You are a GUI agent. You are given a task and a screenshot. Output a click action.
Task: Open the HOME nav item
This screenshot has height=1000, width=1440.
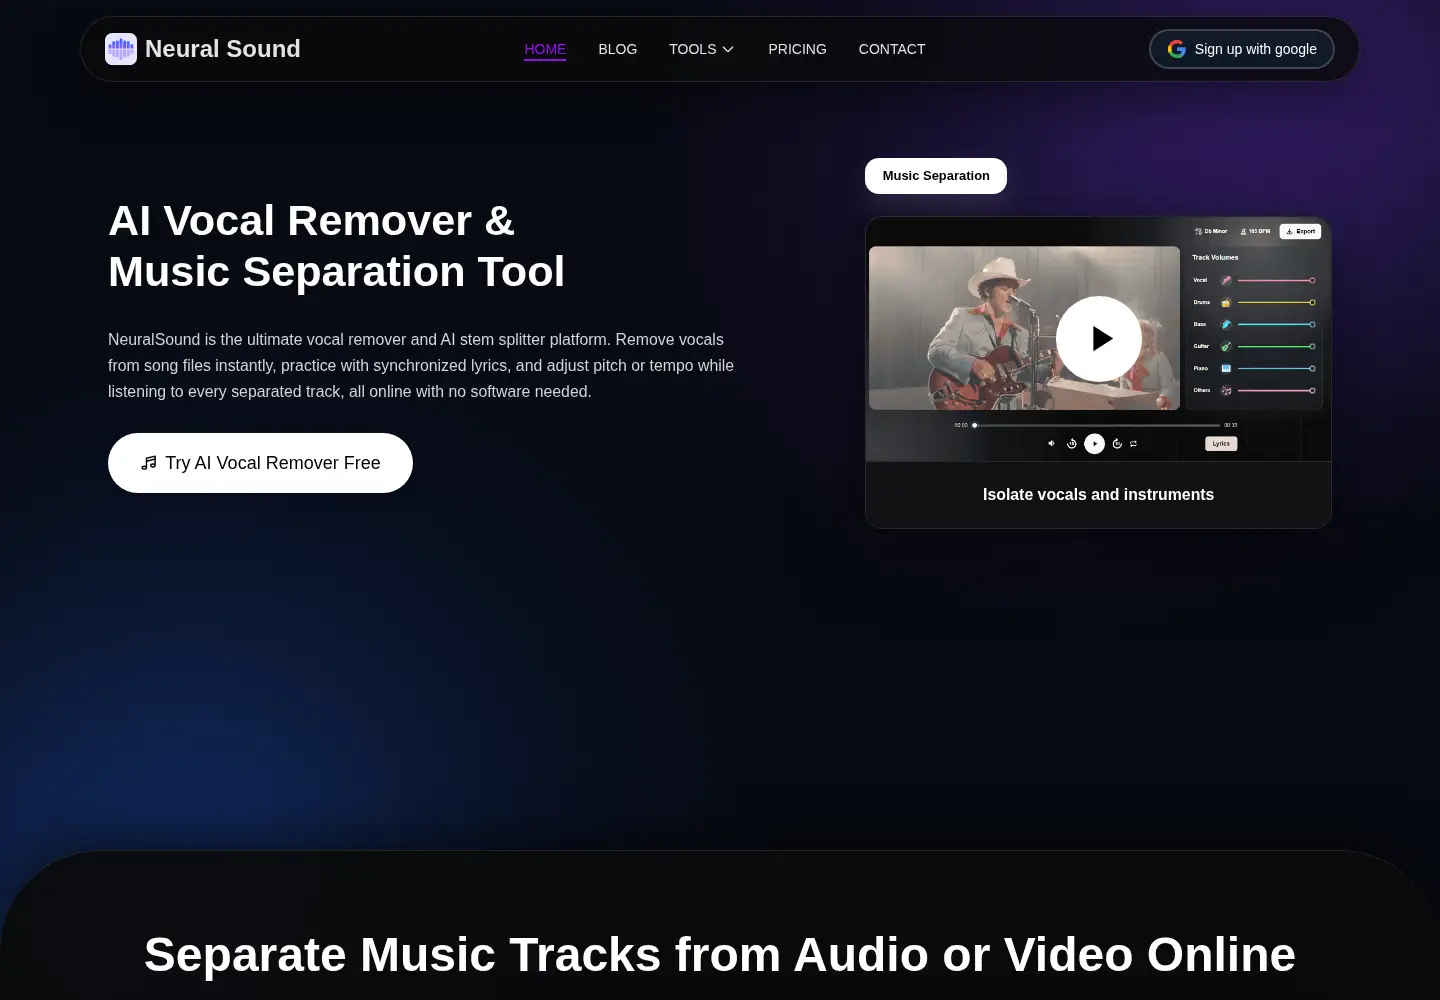pos(545,49)
